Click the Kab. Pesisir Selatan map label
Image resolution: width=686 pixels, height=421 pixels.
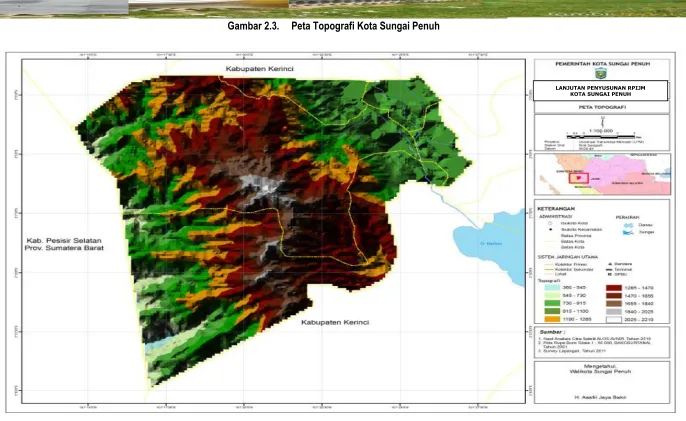(x=64, y=244)
